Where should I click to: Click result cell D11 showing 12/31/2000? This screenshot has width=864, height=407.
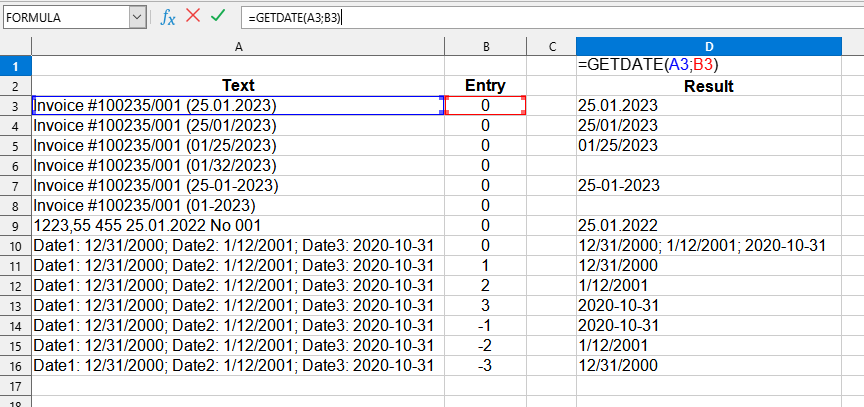709,265
